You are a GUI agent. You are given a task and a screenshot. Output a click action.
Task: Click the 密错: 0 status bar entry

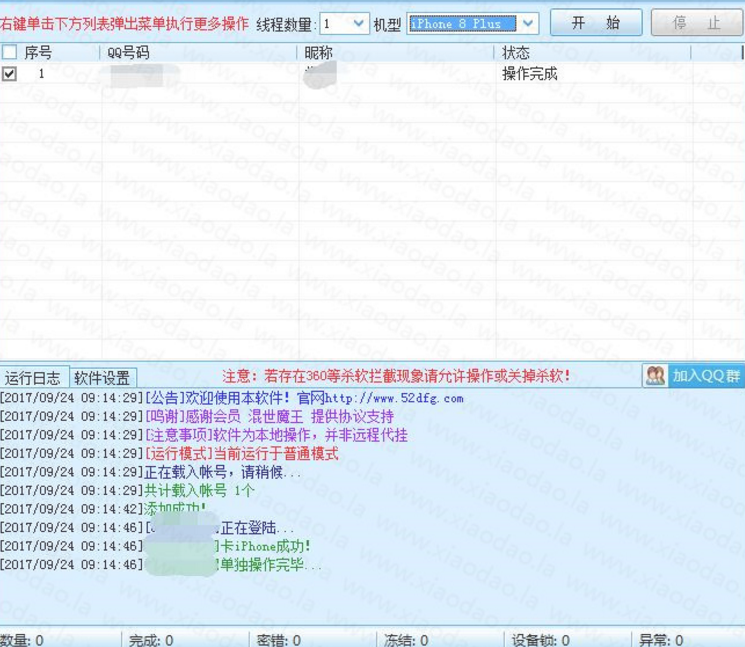coord(278,640)
